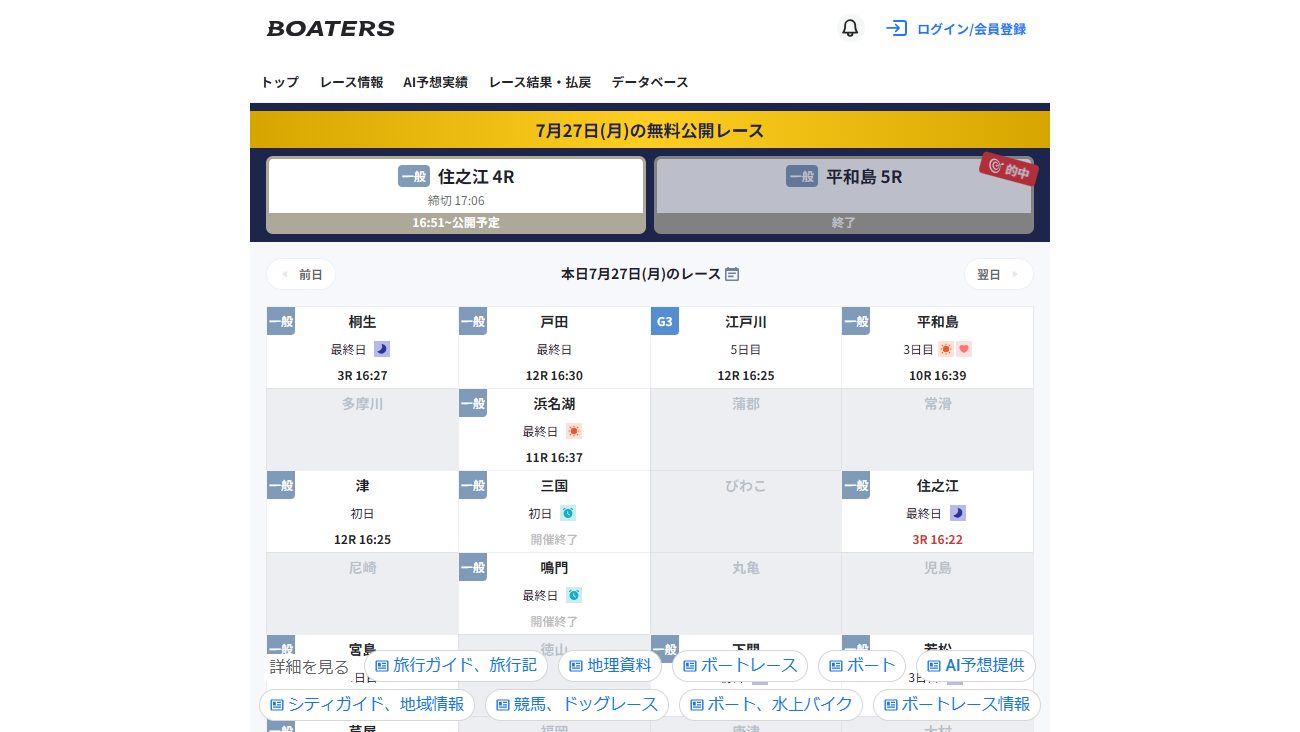
Task: Click the 一般 badge on 桐生 cell
Action: (281, 321)
